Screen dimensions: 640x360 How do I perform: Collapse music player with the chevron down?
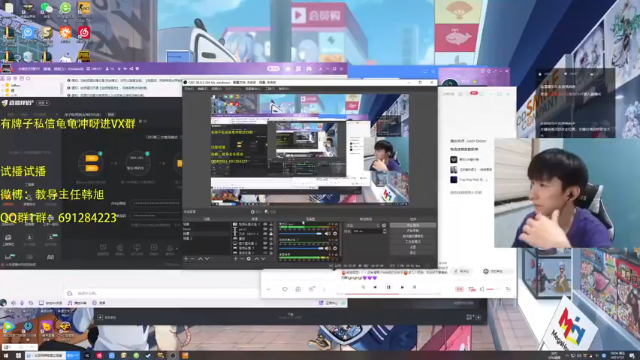[269, 289]
